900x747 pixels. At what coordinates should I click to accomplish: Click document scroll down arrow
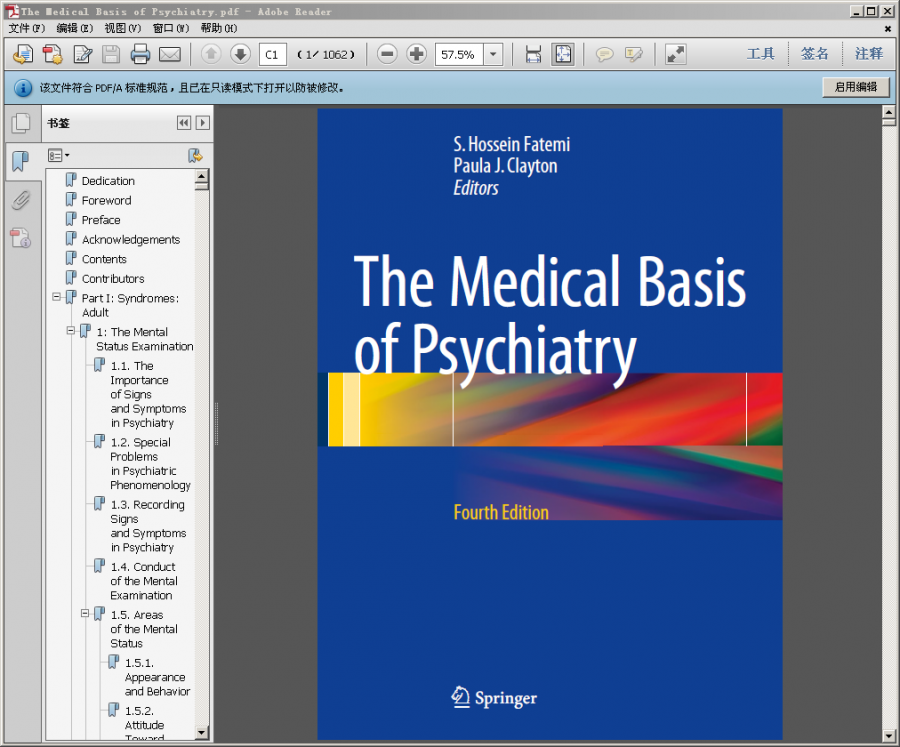[x=889, y=736]
